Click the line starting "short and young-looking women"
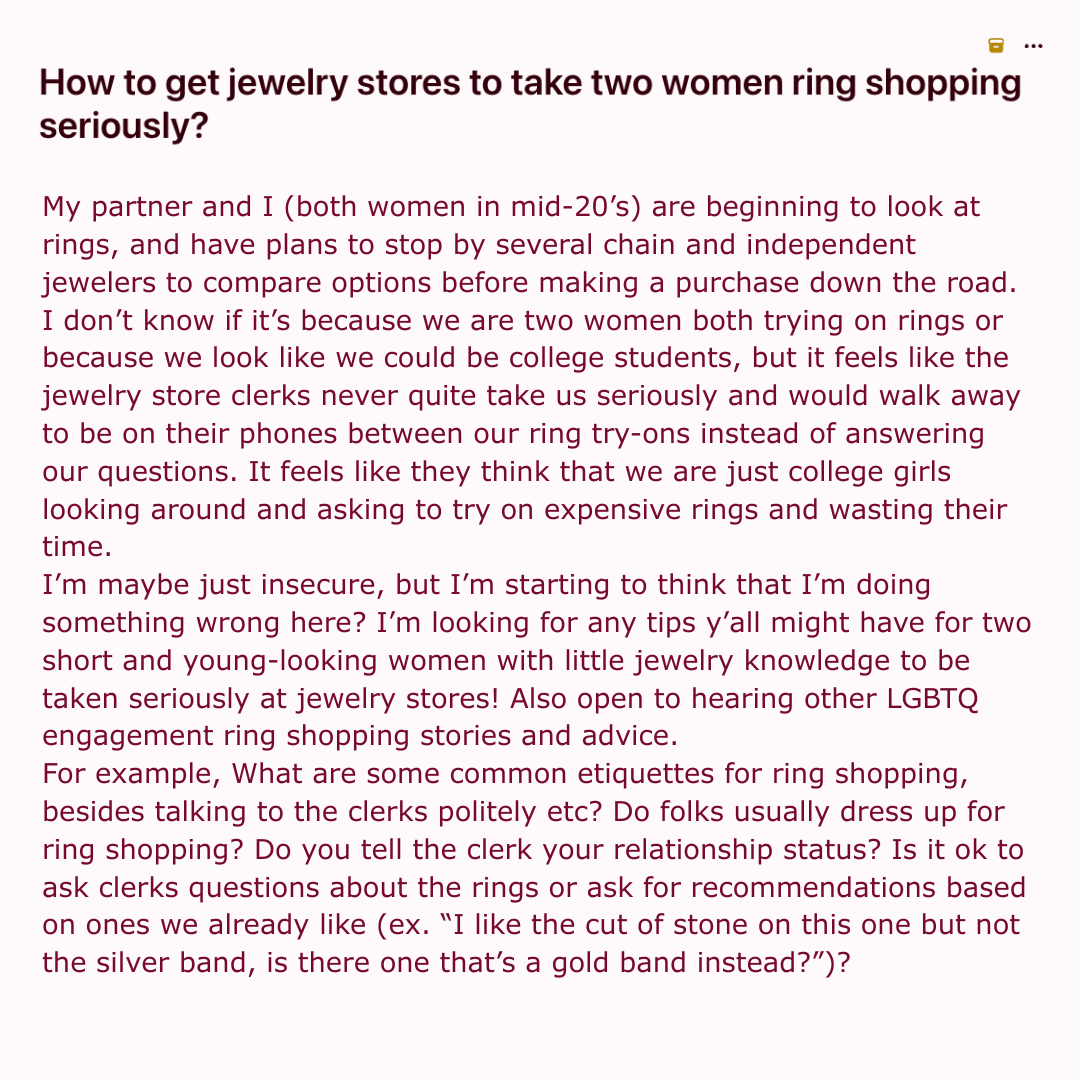 click(506, 661)
